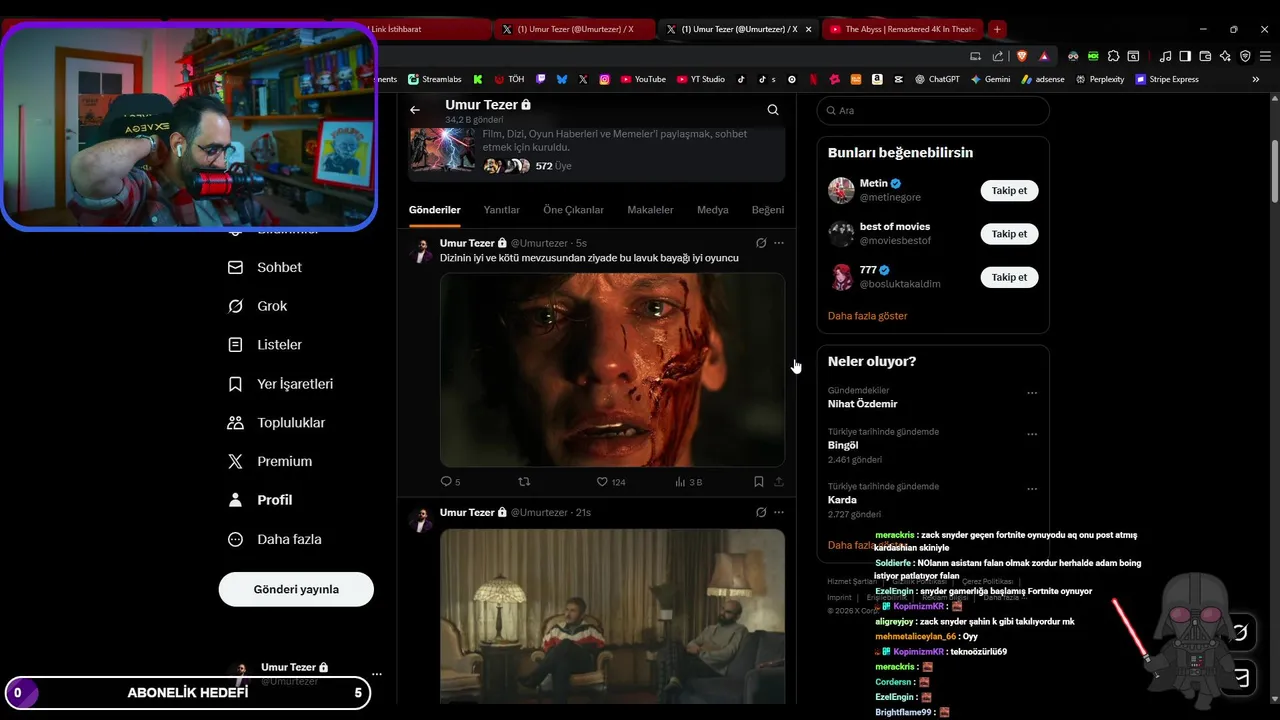Open the Perplexity bookmark

1099,79
